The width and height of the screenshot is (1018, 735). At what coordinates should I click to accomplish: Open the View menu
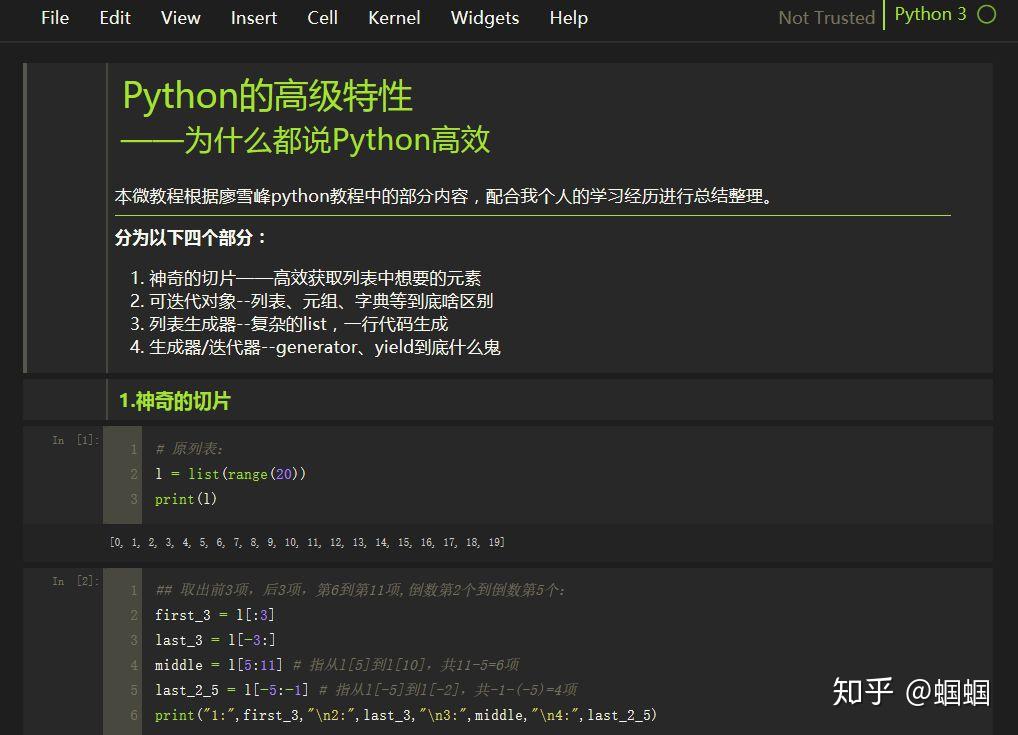[x=180, y=18]
